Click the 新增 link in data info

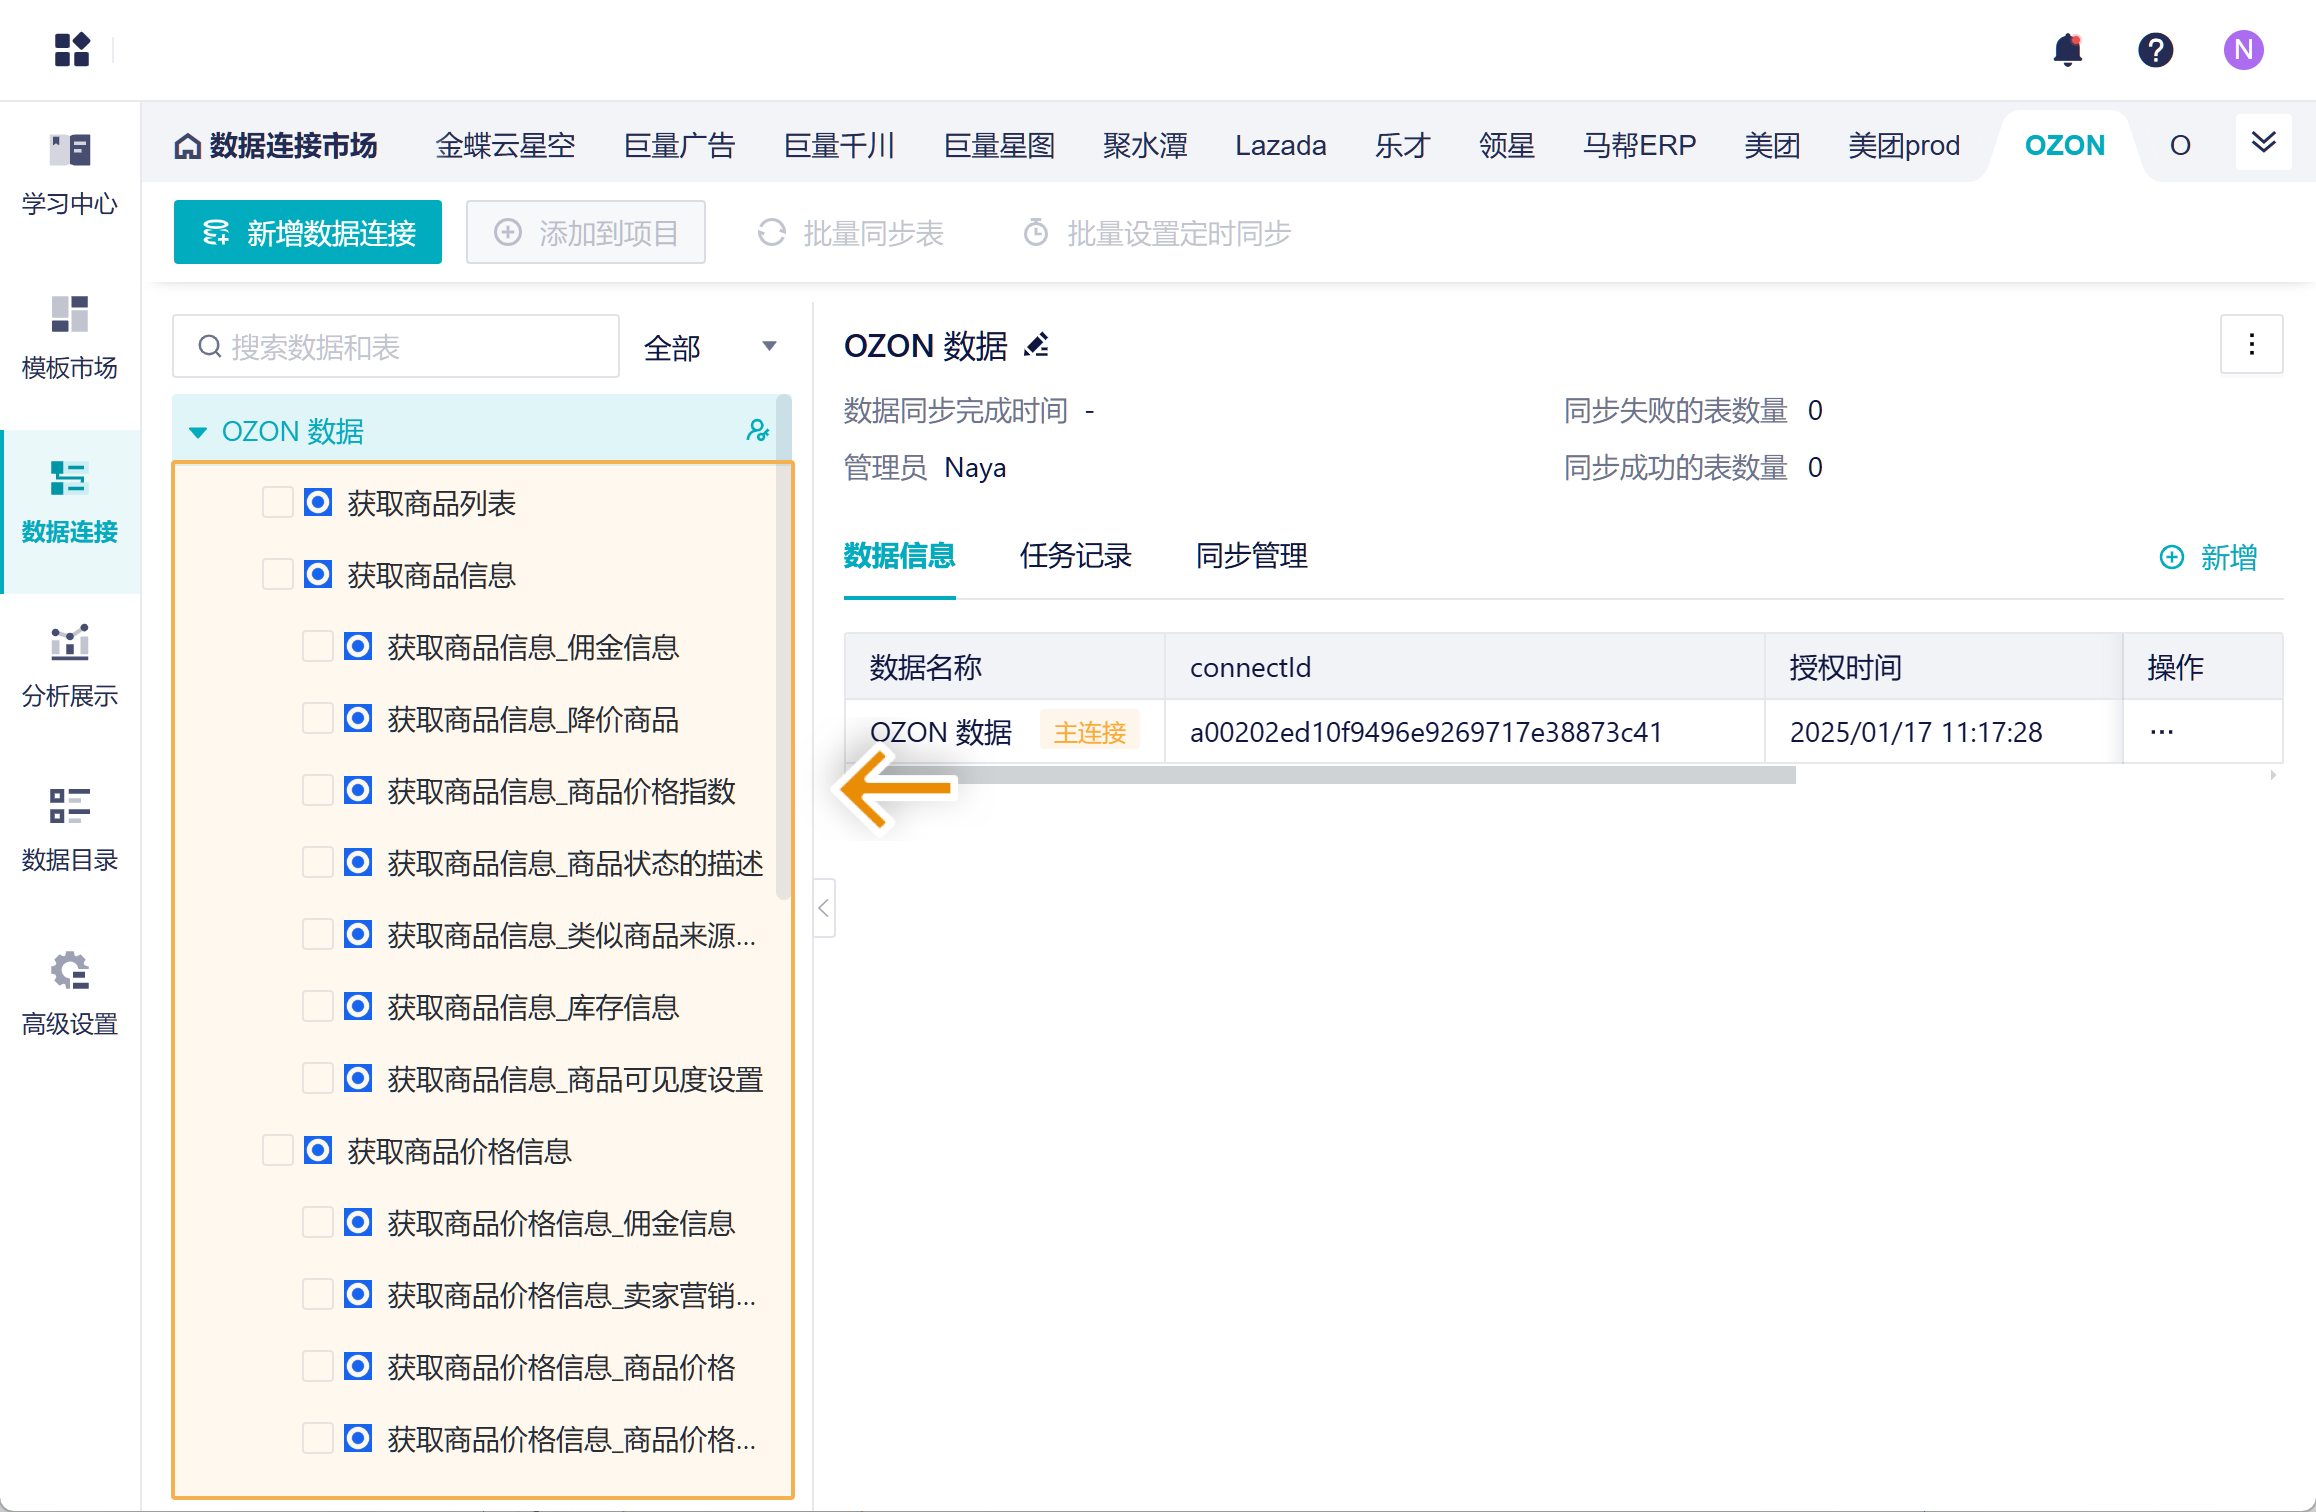(2209, 557)
